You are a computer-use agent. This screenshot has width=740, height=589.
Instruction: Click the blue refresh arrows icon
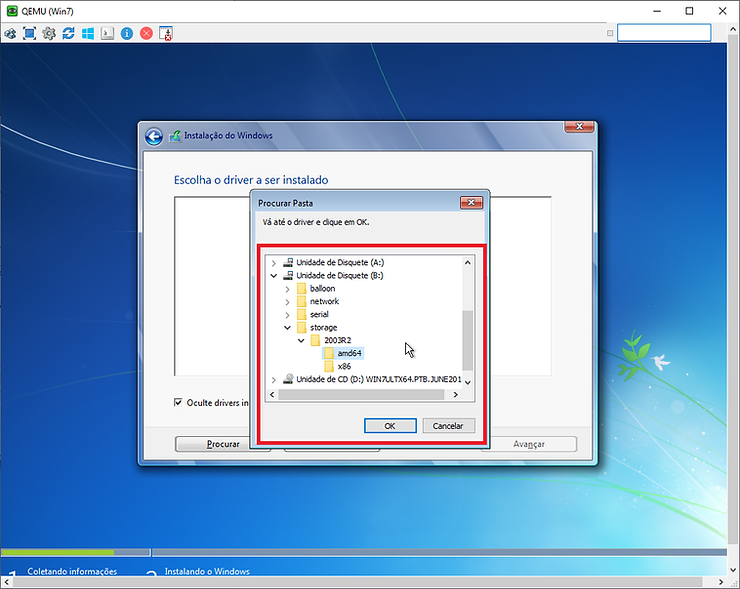click(68, 34)
